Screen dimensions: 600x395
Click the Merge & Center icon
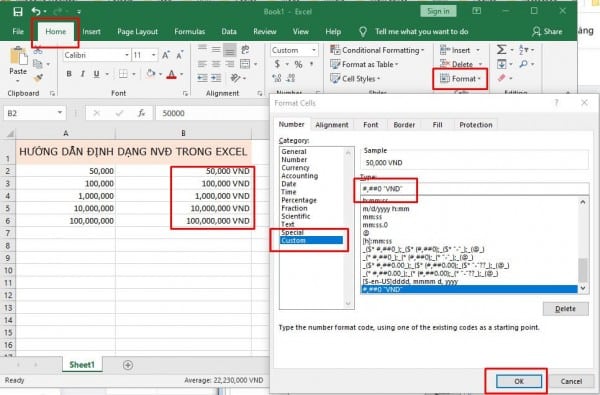coord(245,64)
